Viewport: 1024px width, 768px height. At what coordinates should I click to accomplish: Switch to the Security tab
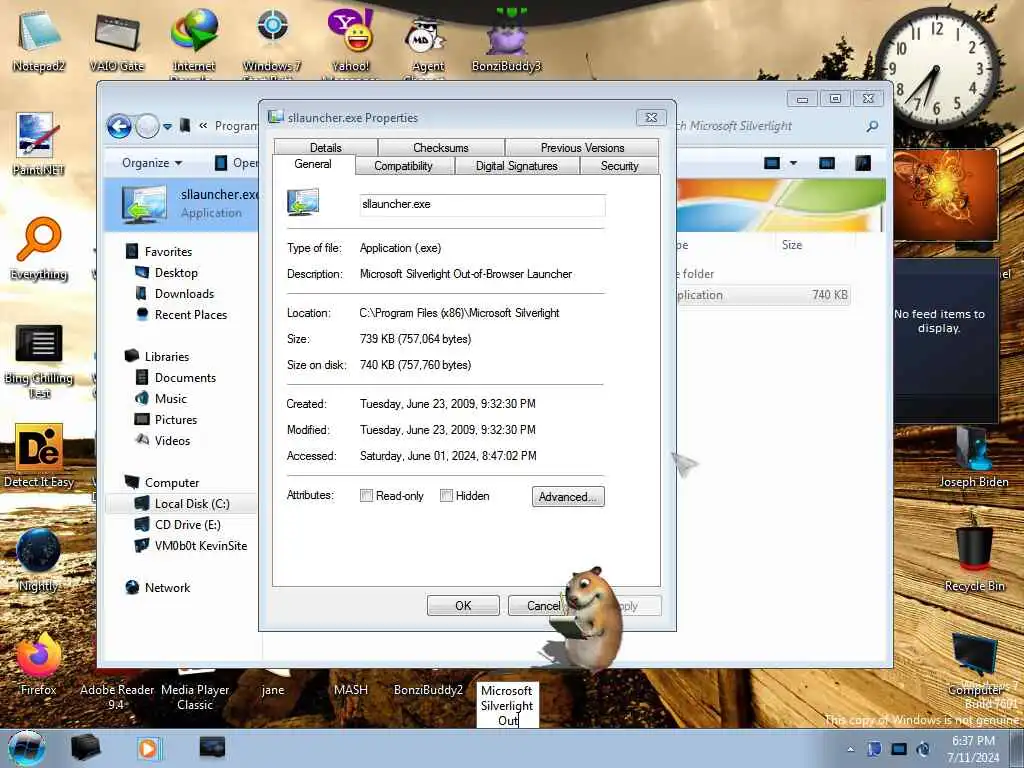620,166
